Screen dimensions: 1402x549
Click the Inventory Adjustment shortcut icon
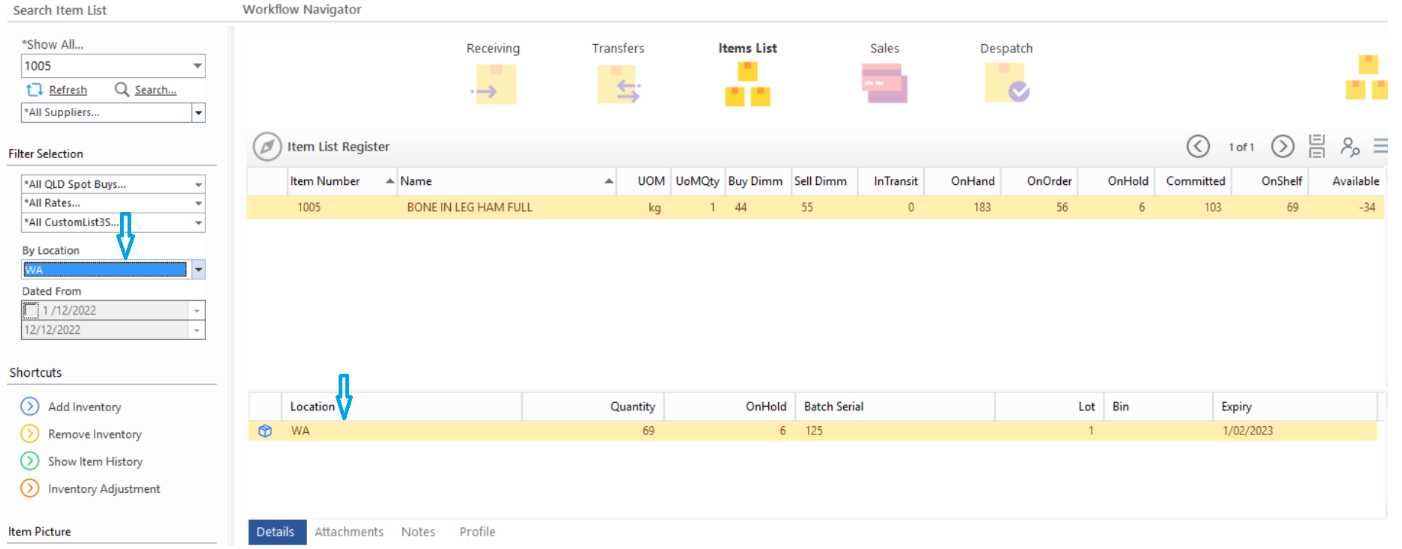pyautogui.click(x=29, y=489)
